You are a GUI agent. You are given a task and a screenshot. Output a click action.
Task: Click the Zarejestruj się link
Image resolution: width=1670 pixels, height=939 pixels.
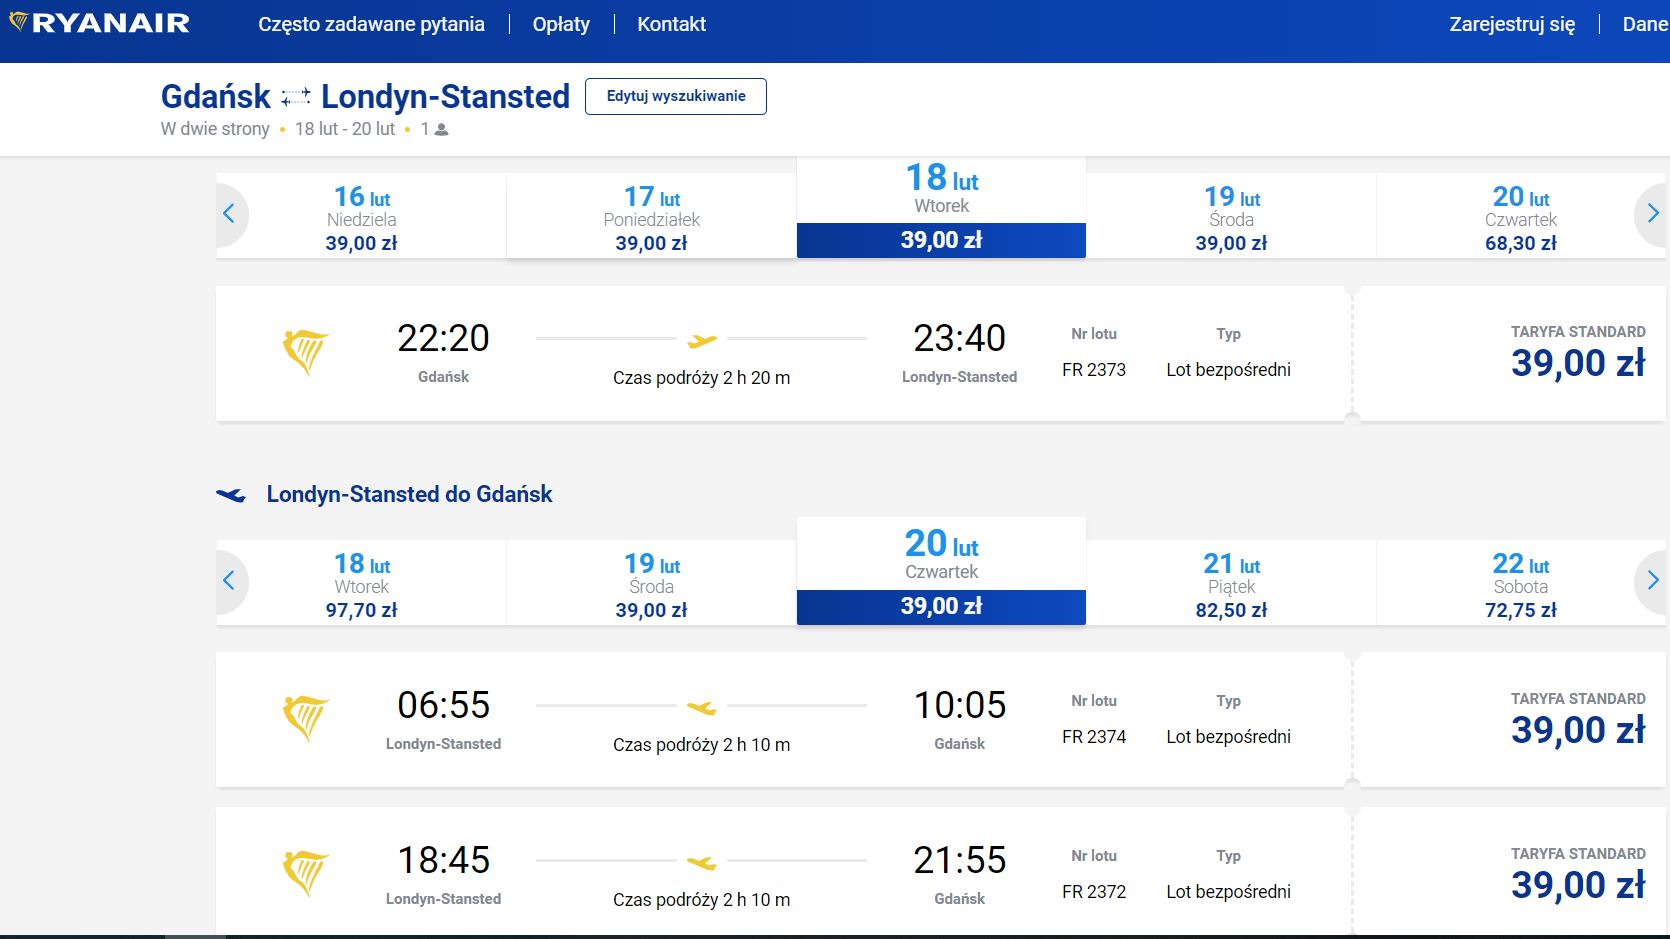(x=1511, y=24)
